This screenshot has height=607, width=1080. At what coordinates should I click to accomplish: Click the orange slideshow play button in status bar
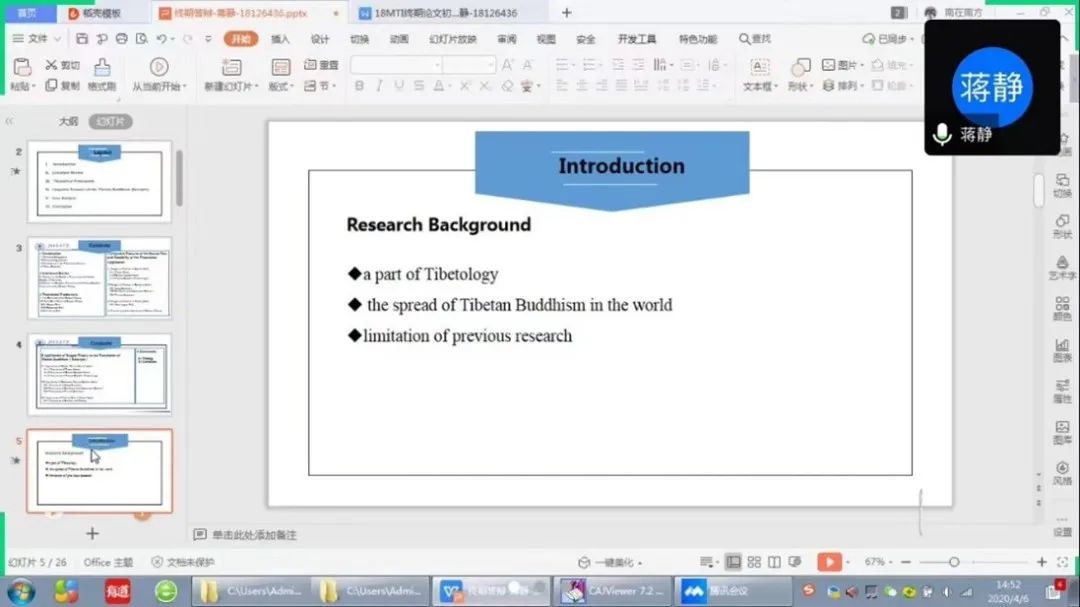(828, 562)
